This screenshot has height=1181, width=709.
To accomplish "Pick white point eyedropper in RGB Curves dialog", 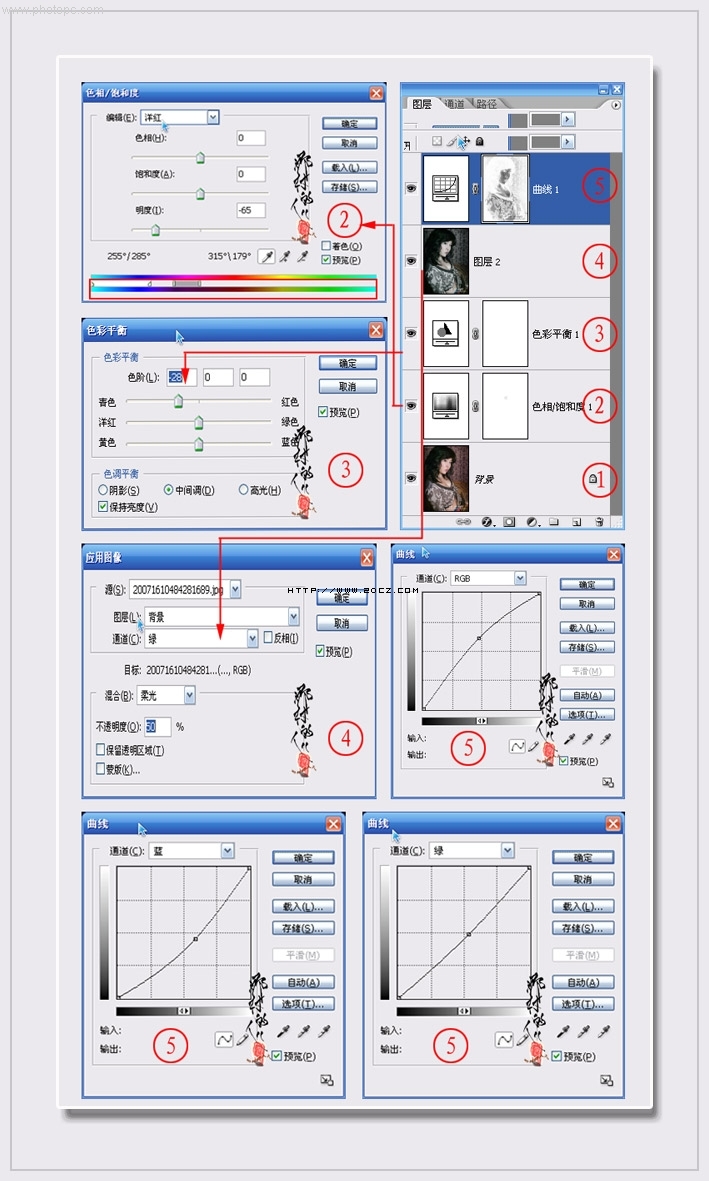I will (x=605, y=740).
